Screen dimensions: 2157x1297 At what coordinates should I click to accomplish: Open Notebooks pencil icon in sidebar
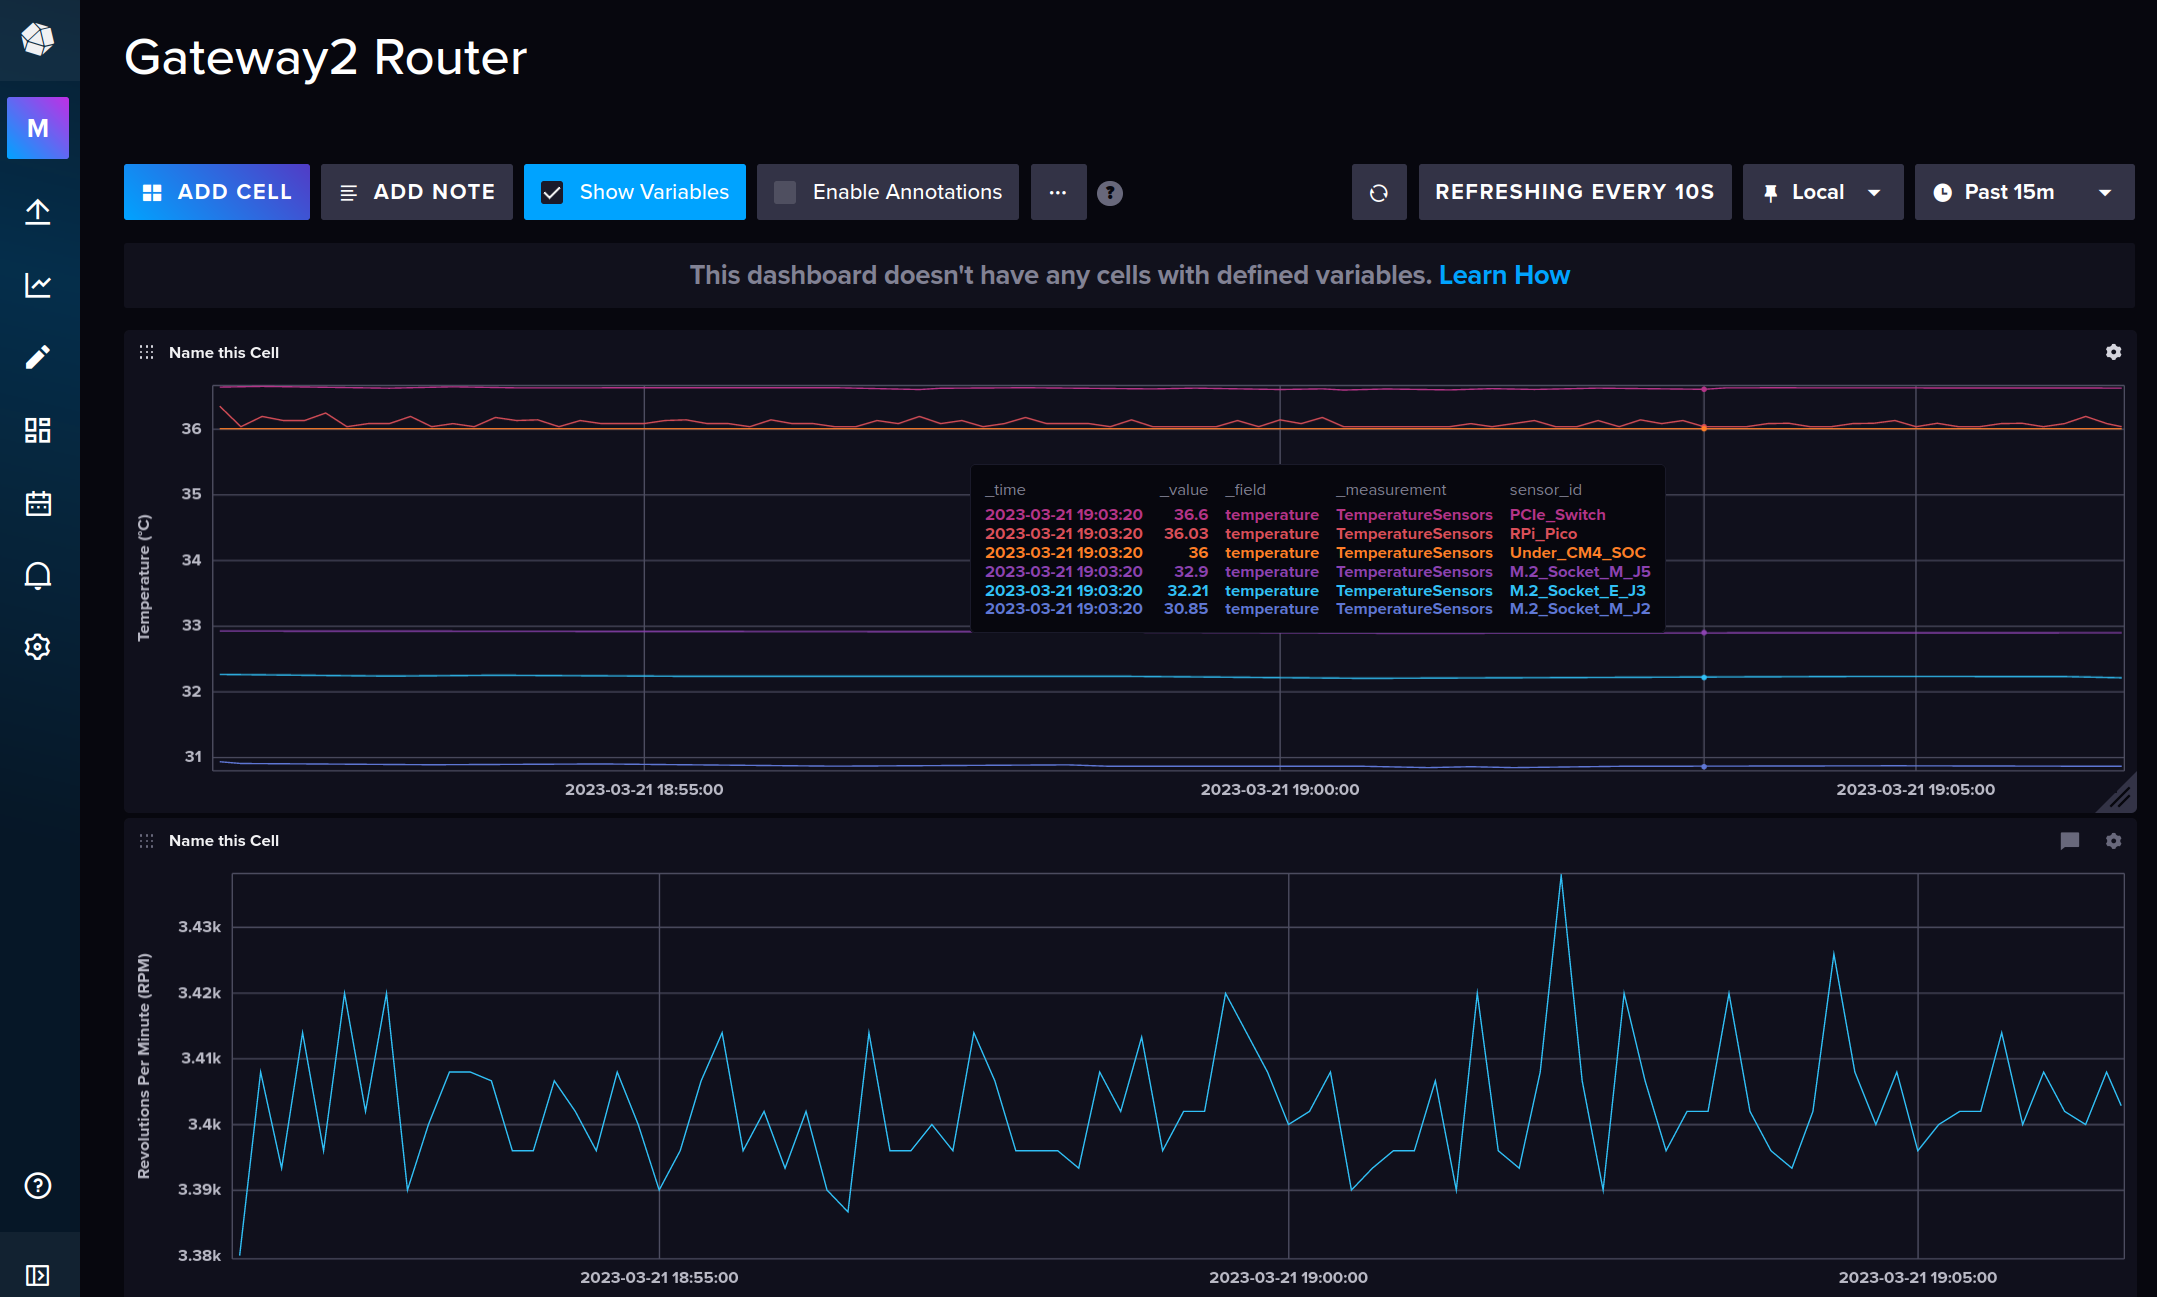[38, 357]
